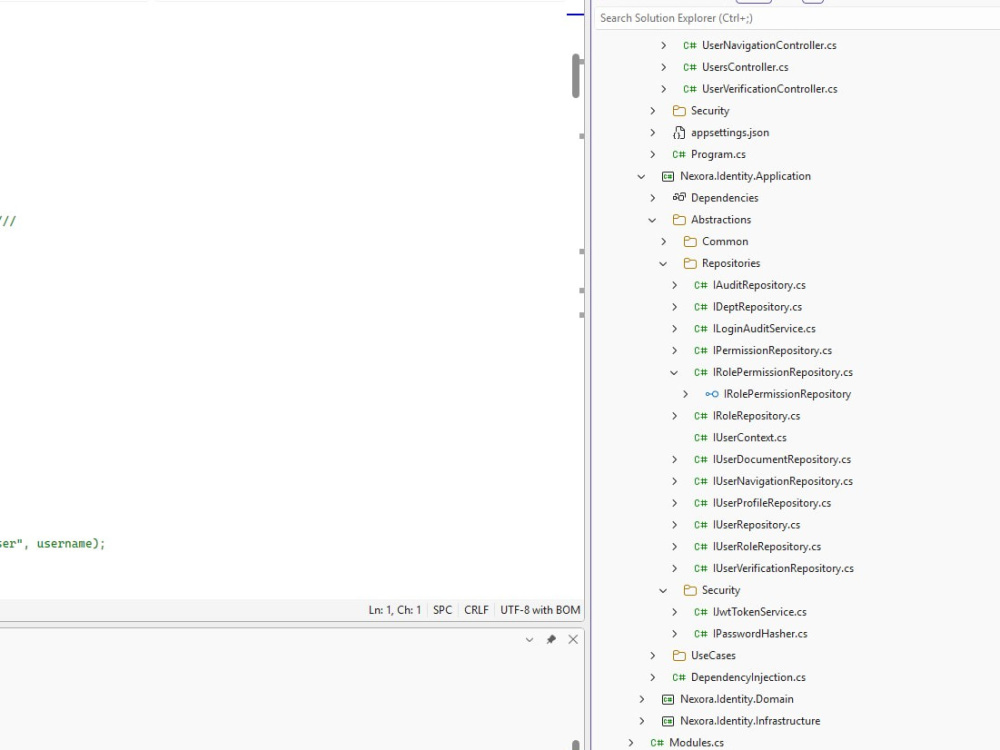This screenshot has height=750, width=1000.
Task: Select IUserRoleRepository.cs file
Action: [x=767, y=547]
